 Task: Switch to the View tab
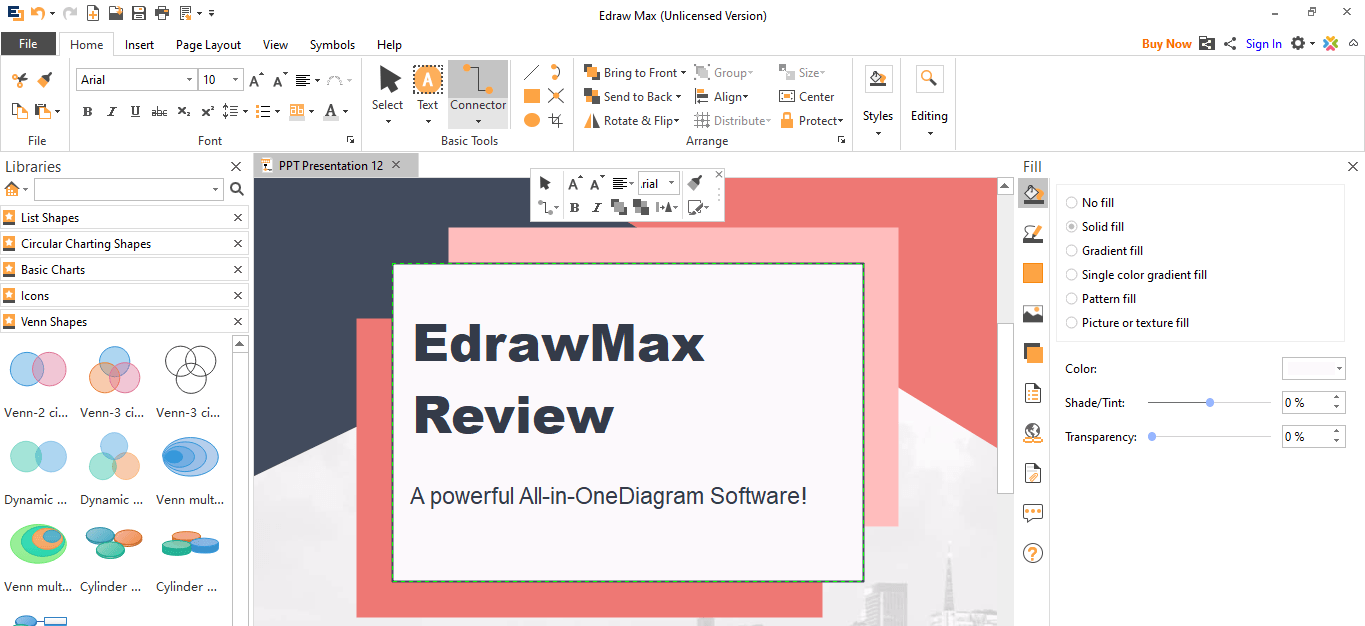pos(275,45)
